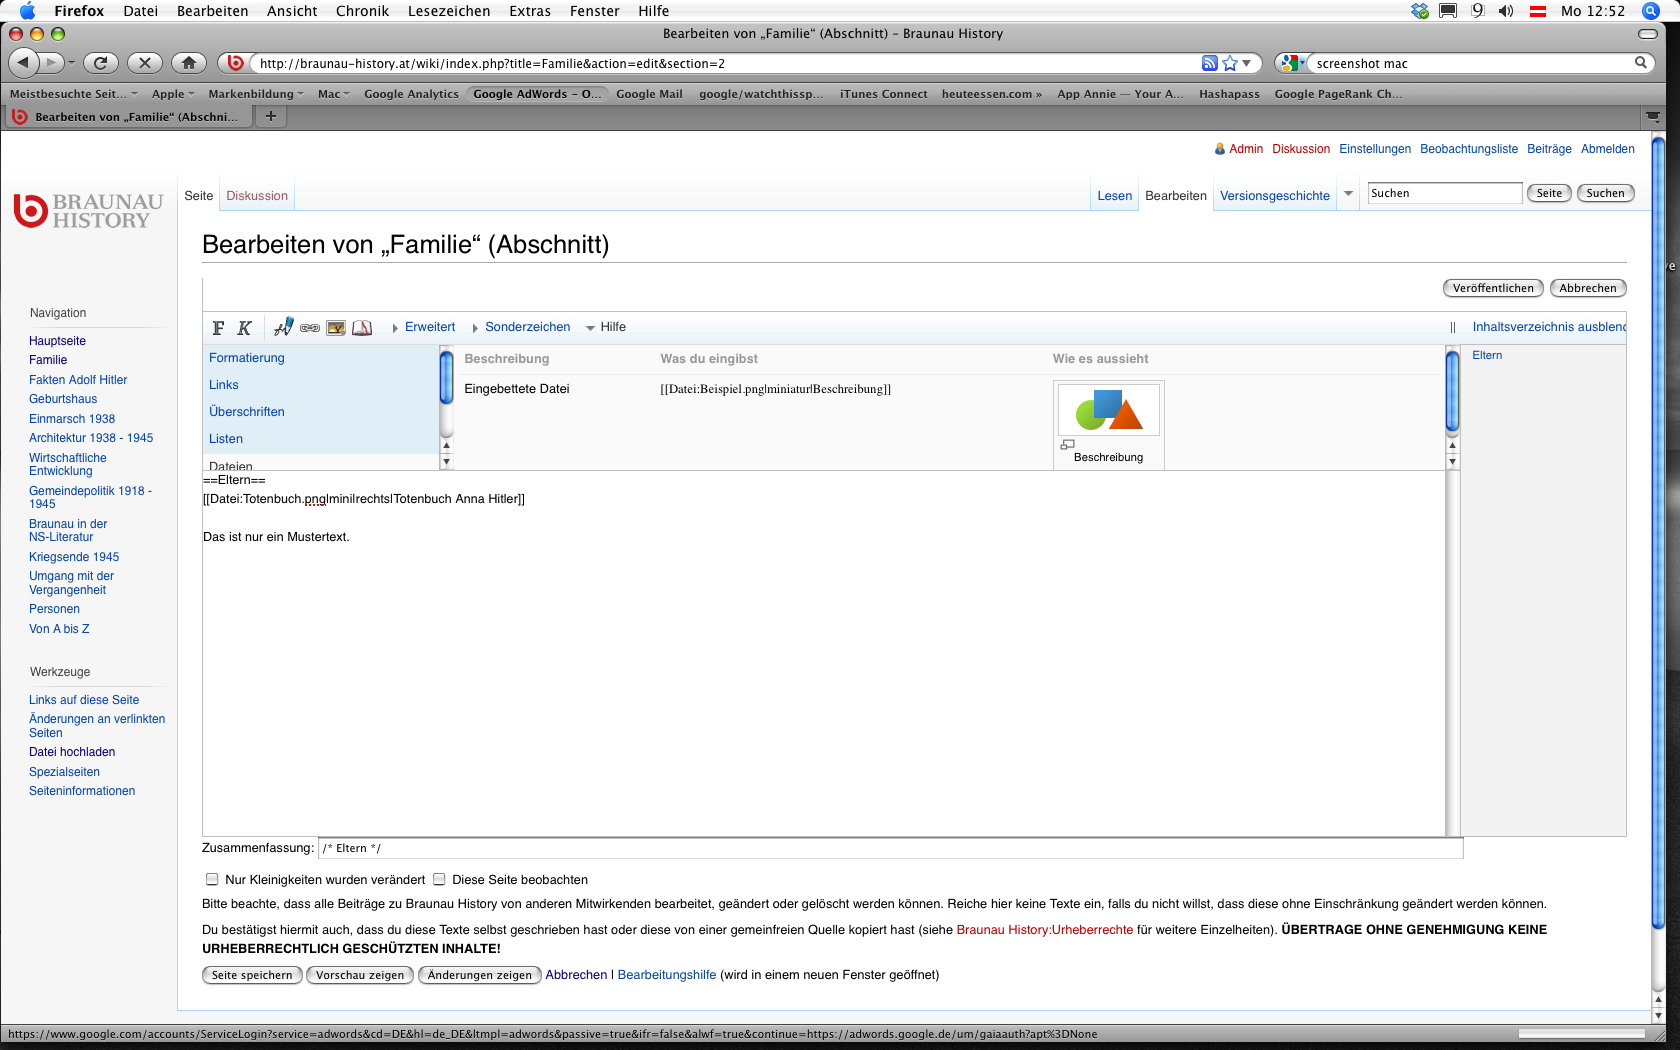Insert embedded file with the picture icon

click(x=336, y=328)
